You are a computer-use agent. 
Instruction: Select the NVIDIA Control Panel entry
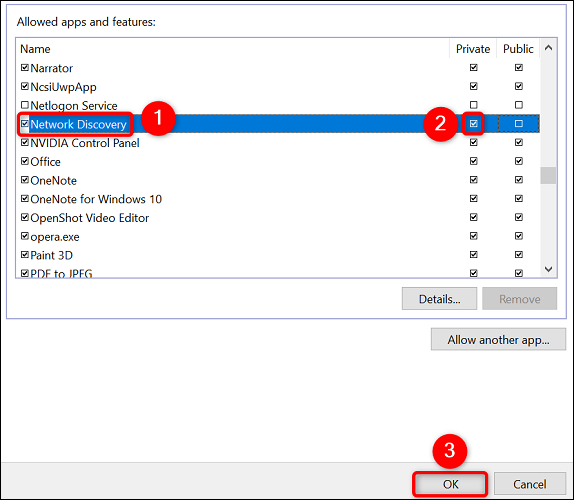point(85,143)
